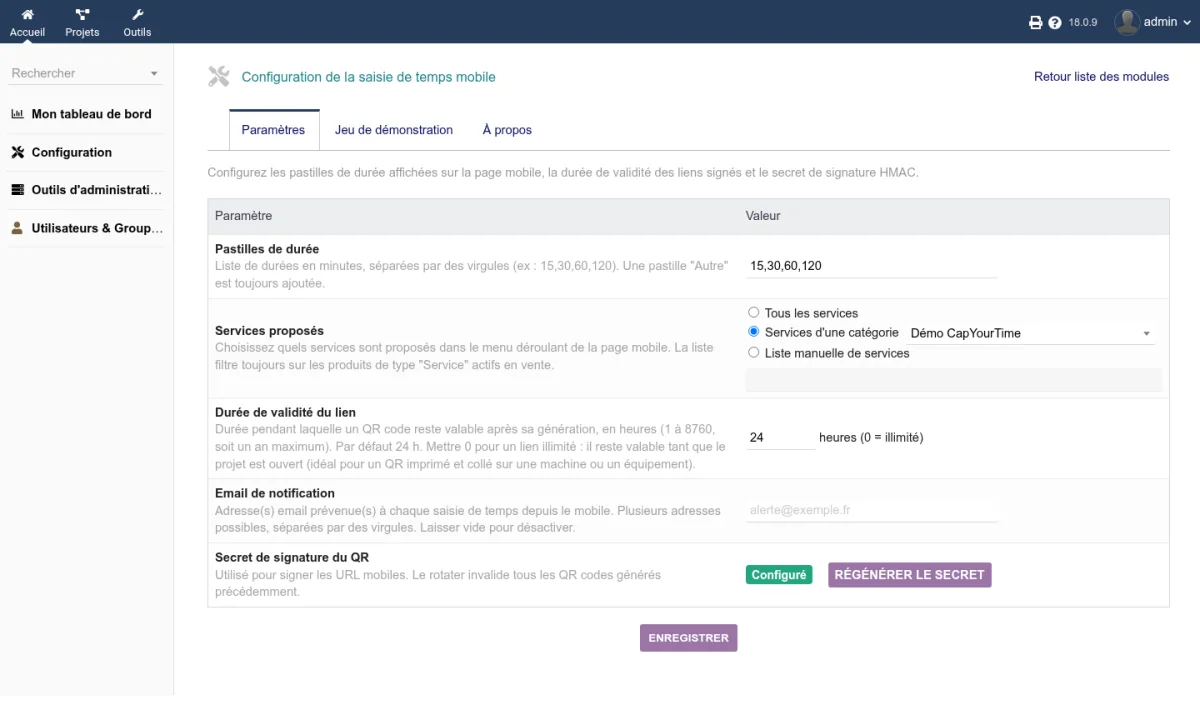Open the Démo CapYourTime category dropdown
Image resolution: width=1200 pixels, height=715 pixels.
[1031, 334]
